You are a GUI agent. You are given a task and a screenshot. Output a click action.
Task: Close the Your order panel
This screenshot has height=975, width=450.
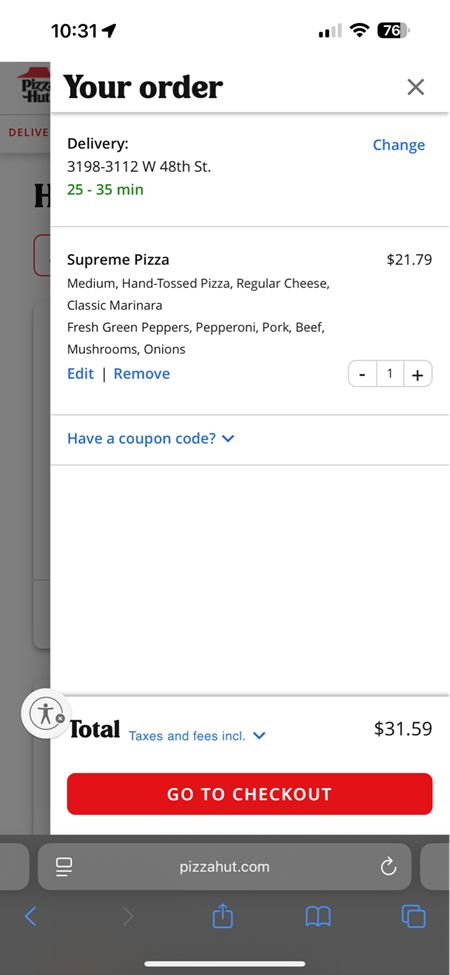(x=415, y=87)
